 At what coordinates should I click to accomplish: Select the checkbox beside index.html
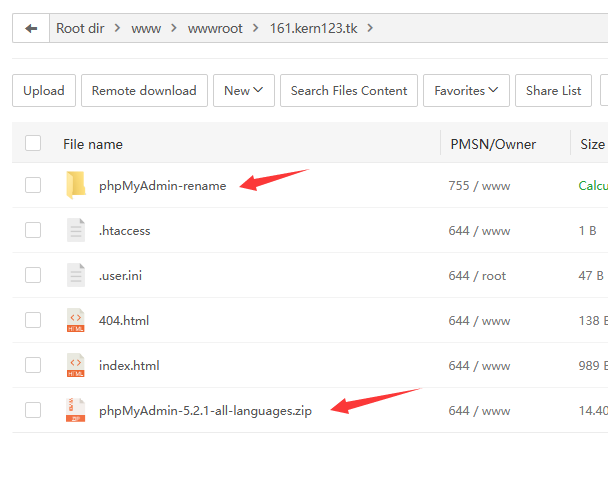pos(33,365)
